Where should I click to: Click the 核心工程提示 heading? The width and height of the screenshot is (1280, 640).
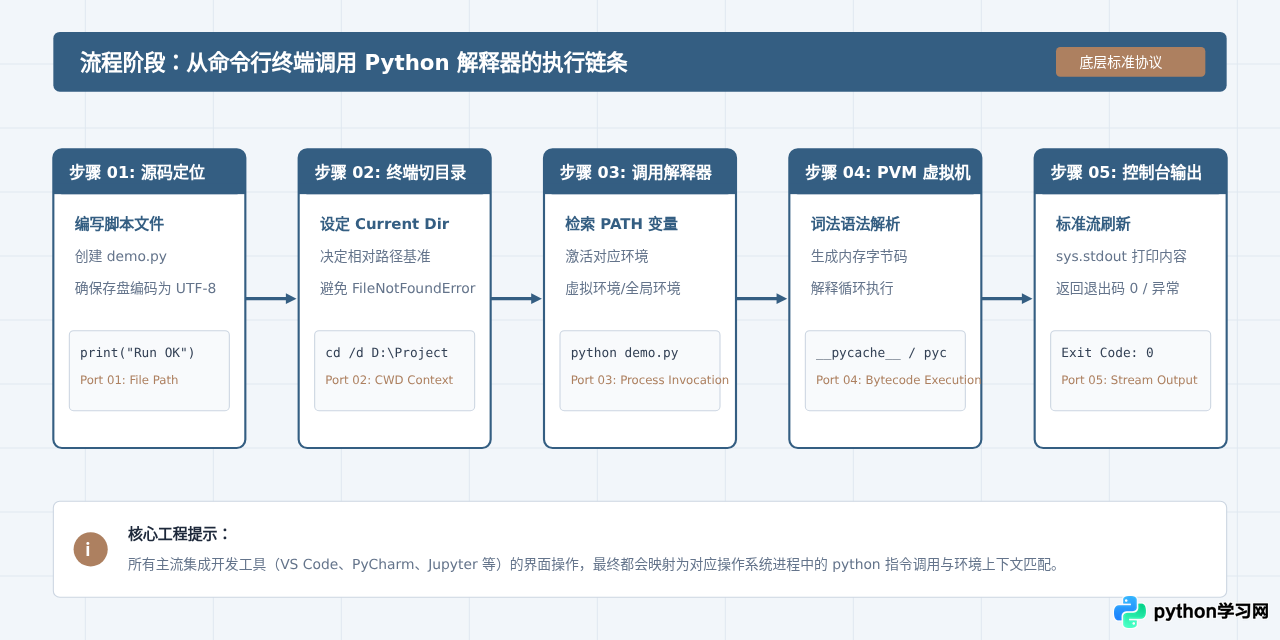pos(179,534)
